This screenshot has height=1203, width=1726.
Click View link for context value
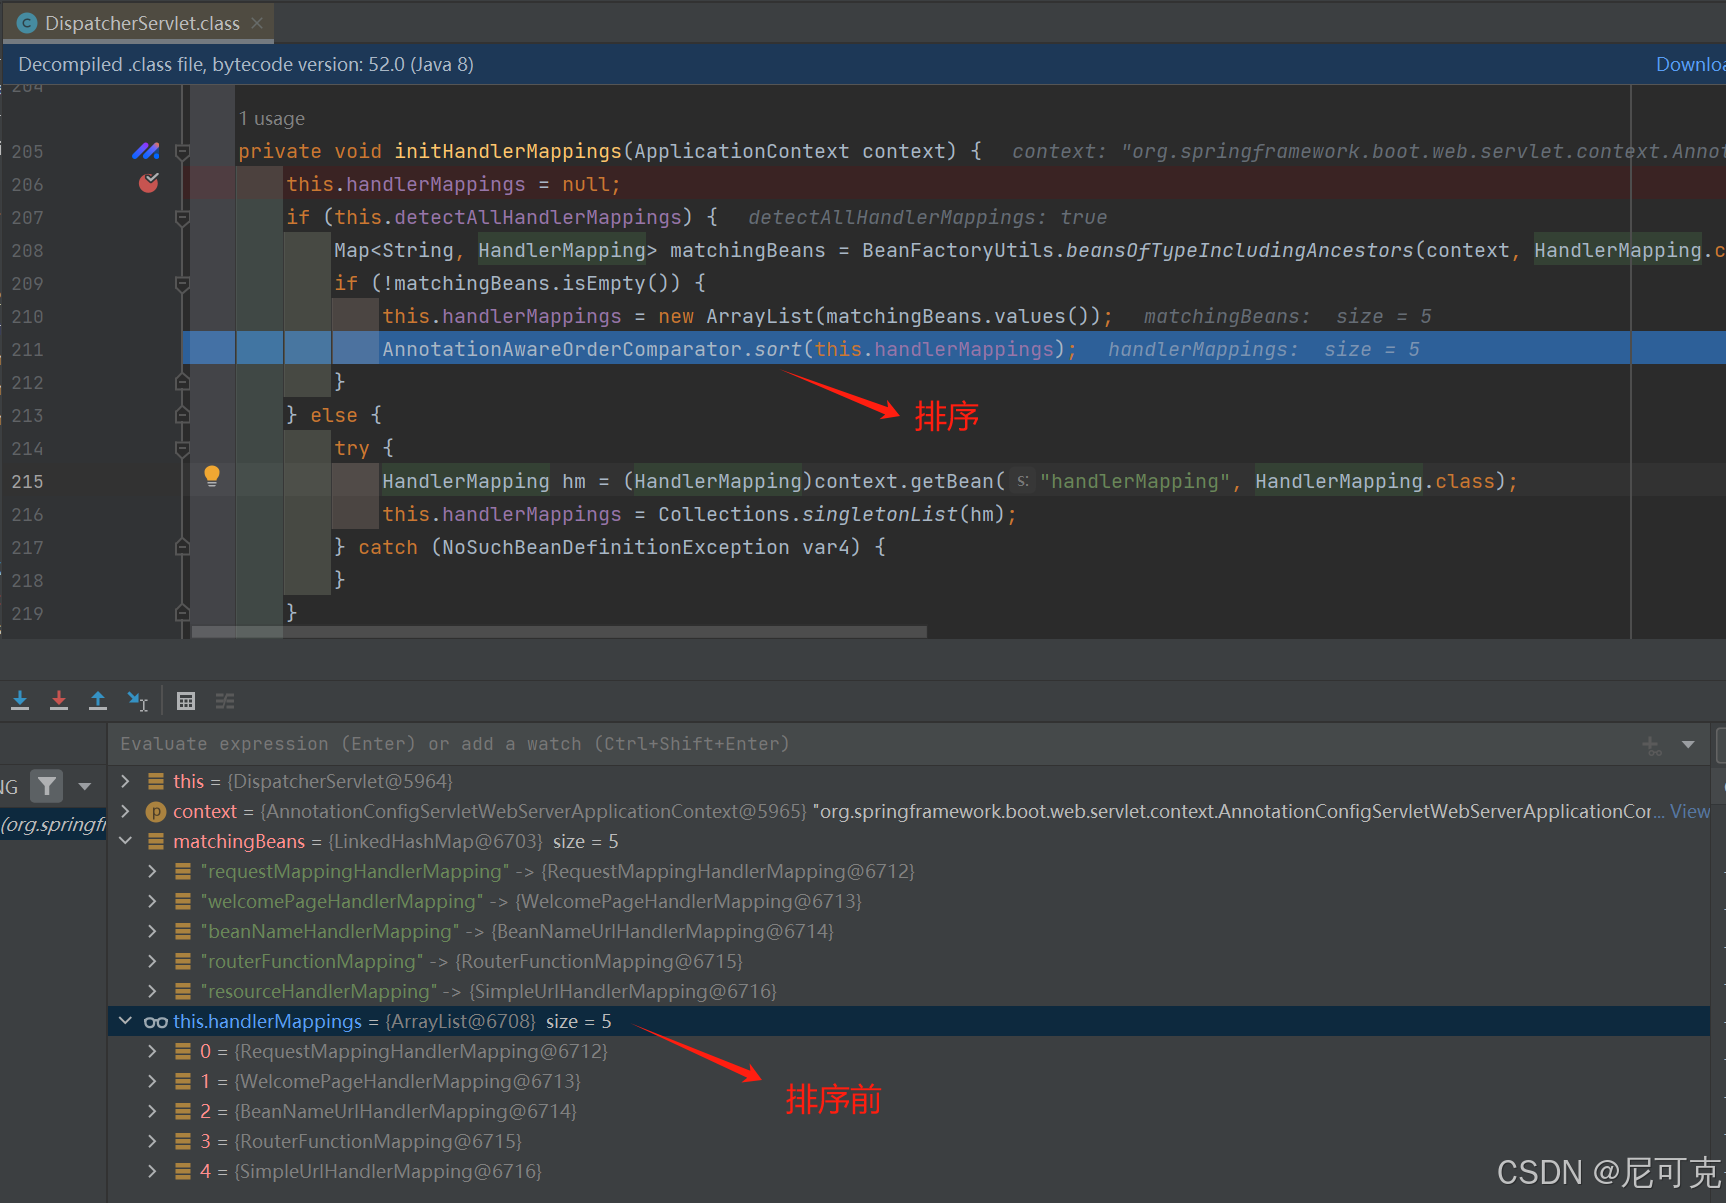click(x=1690, y=811)
